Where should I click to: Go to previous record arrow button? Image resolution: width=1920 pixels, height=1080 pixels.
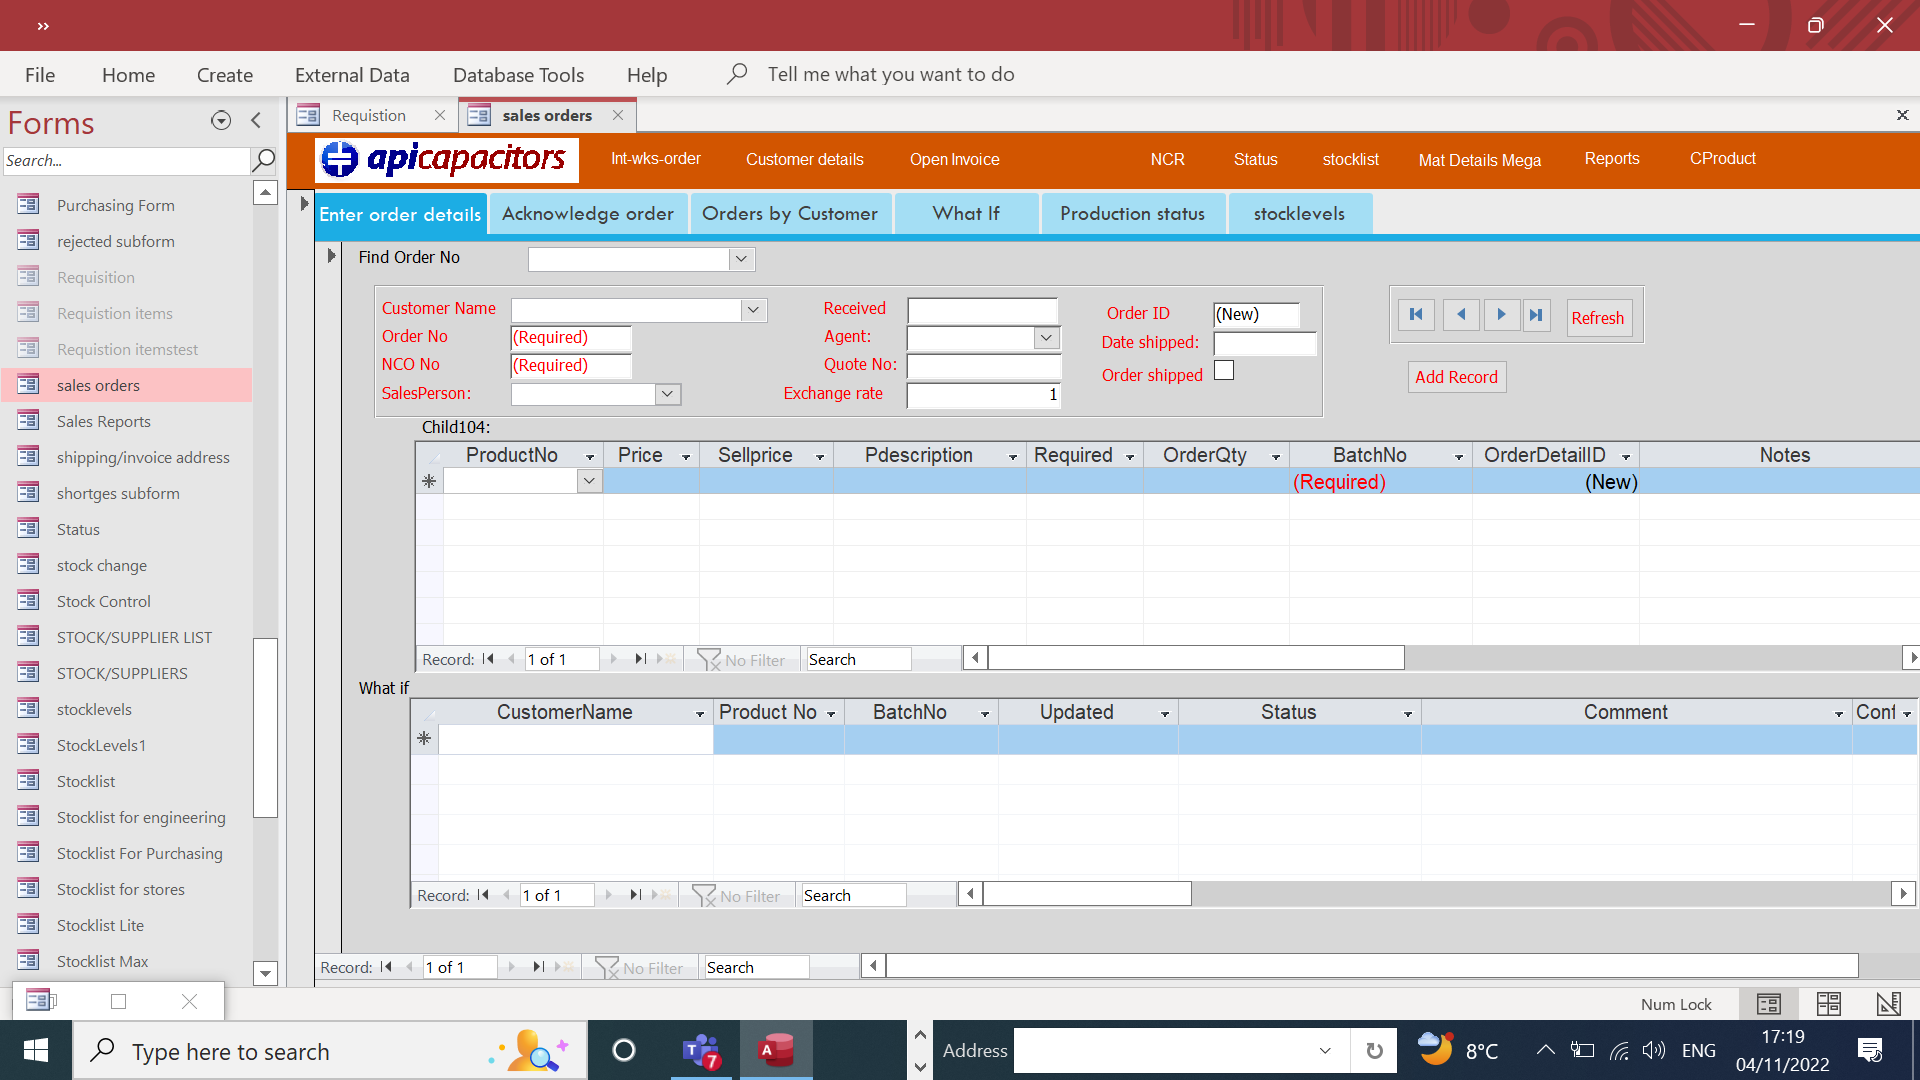(x=1461, y=315)
